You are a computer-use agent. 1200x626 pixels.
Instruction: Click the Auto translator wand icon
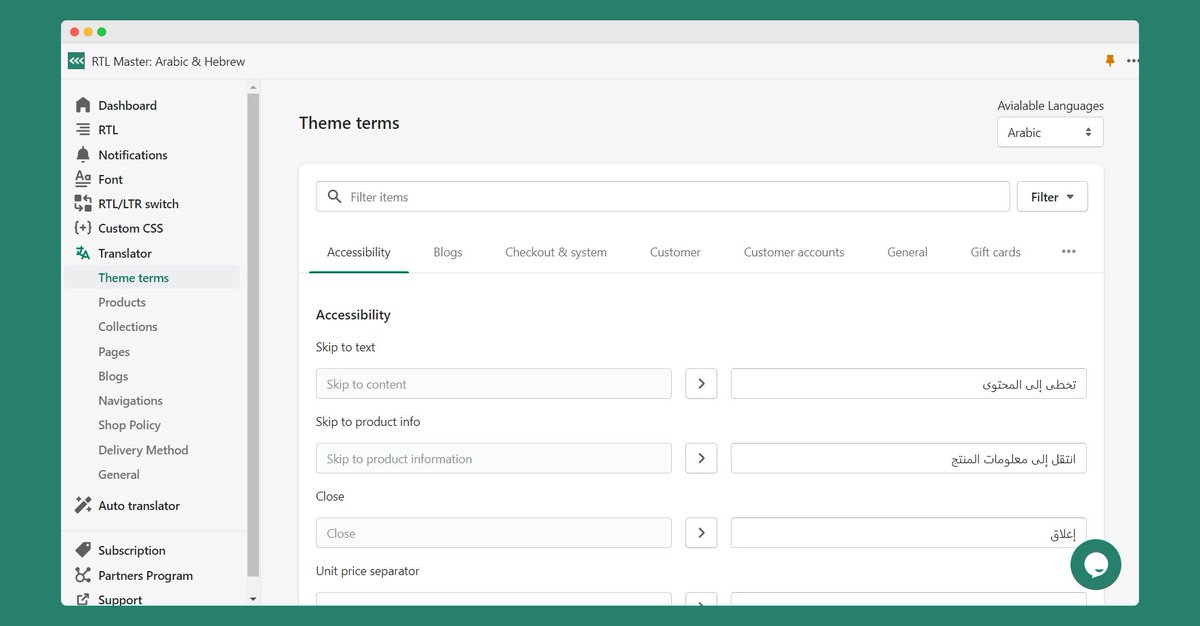[x=83, y=505]
